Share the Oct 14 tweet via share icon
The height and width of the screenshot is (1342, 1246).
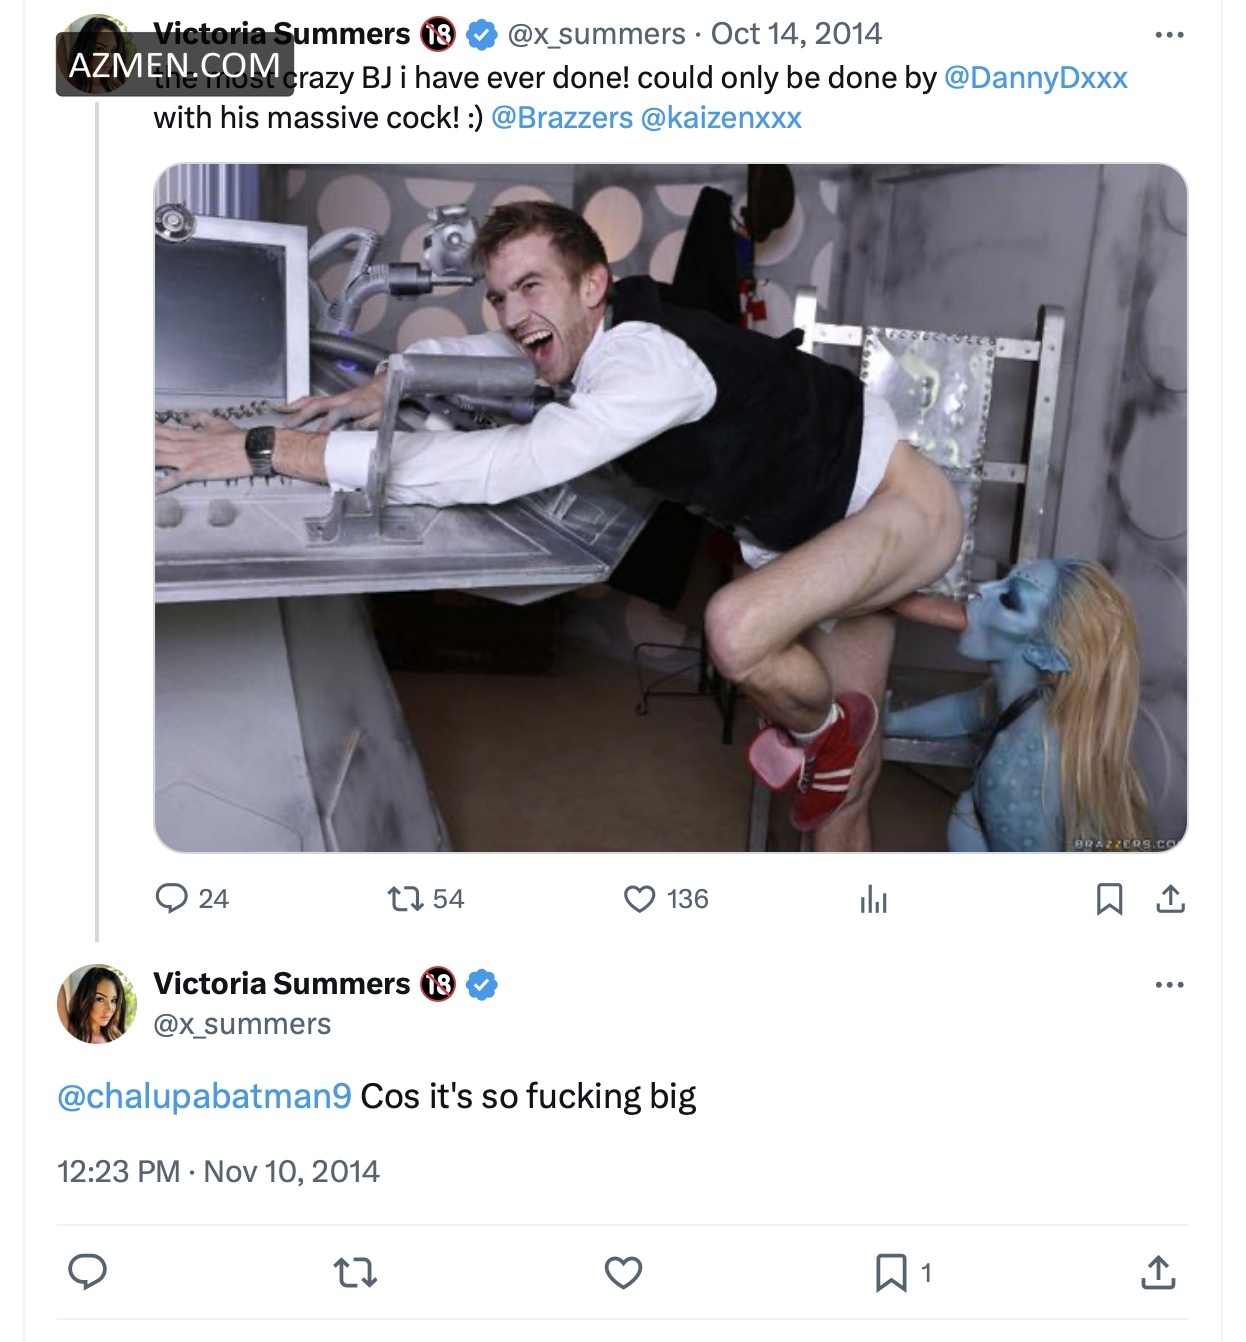tap(1170, 899)
